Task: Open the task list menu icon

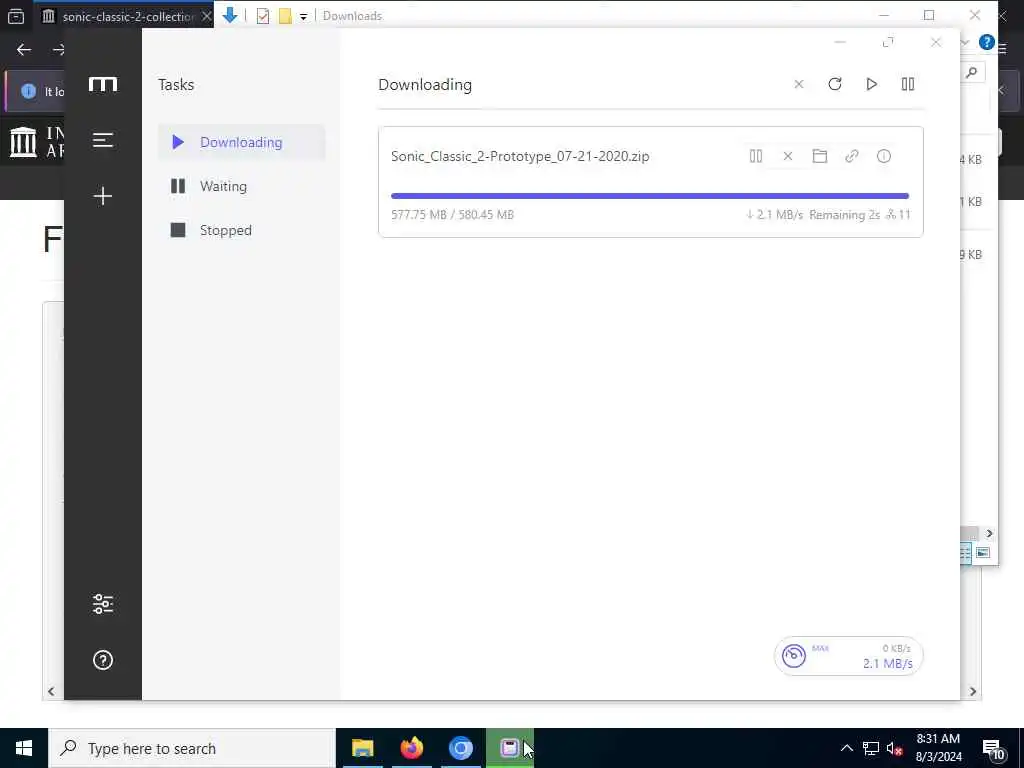Action: click(x=103, y=140)
